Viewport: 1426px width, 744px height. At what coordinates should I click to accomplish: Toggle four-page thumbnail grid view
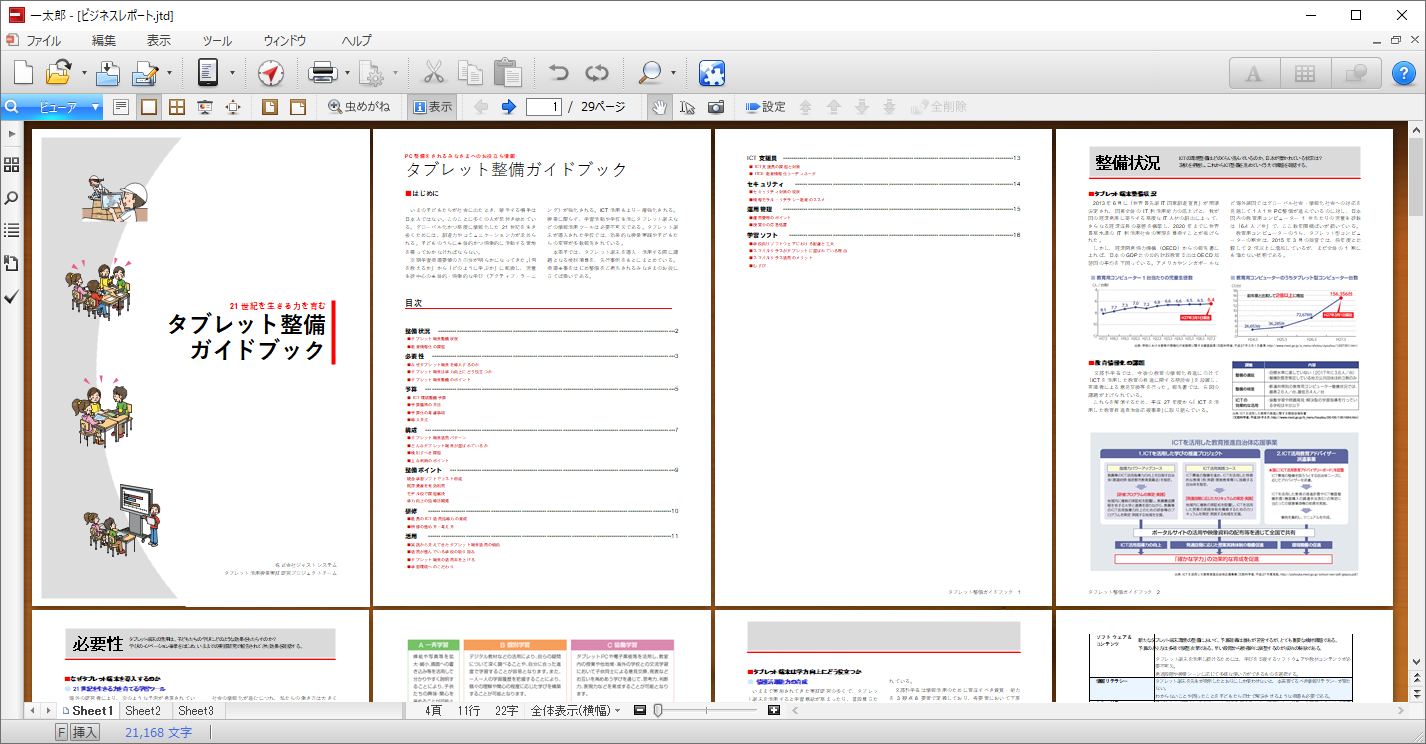pos(176,107)
